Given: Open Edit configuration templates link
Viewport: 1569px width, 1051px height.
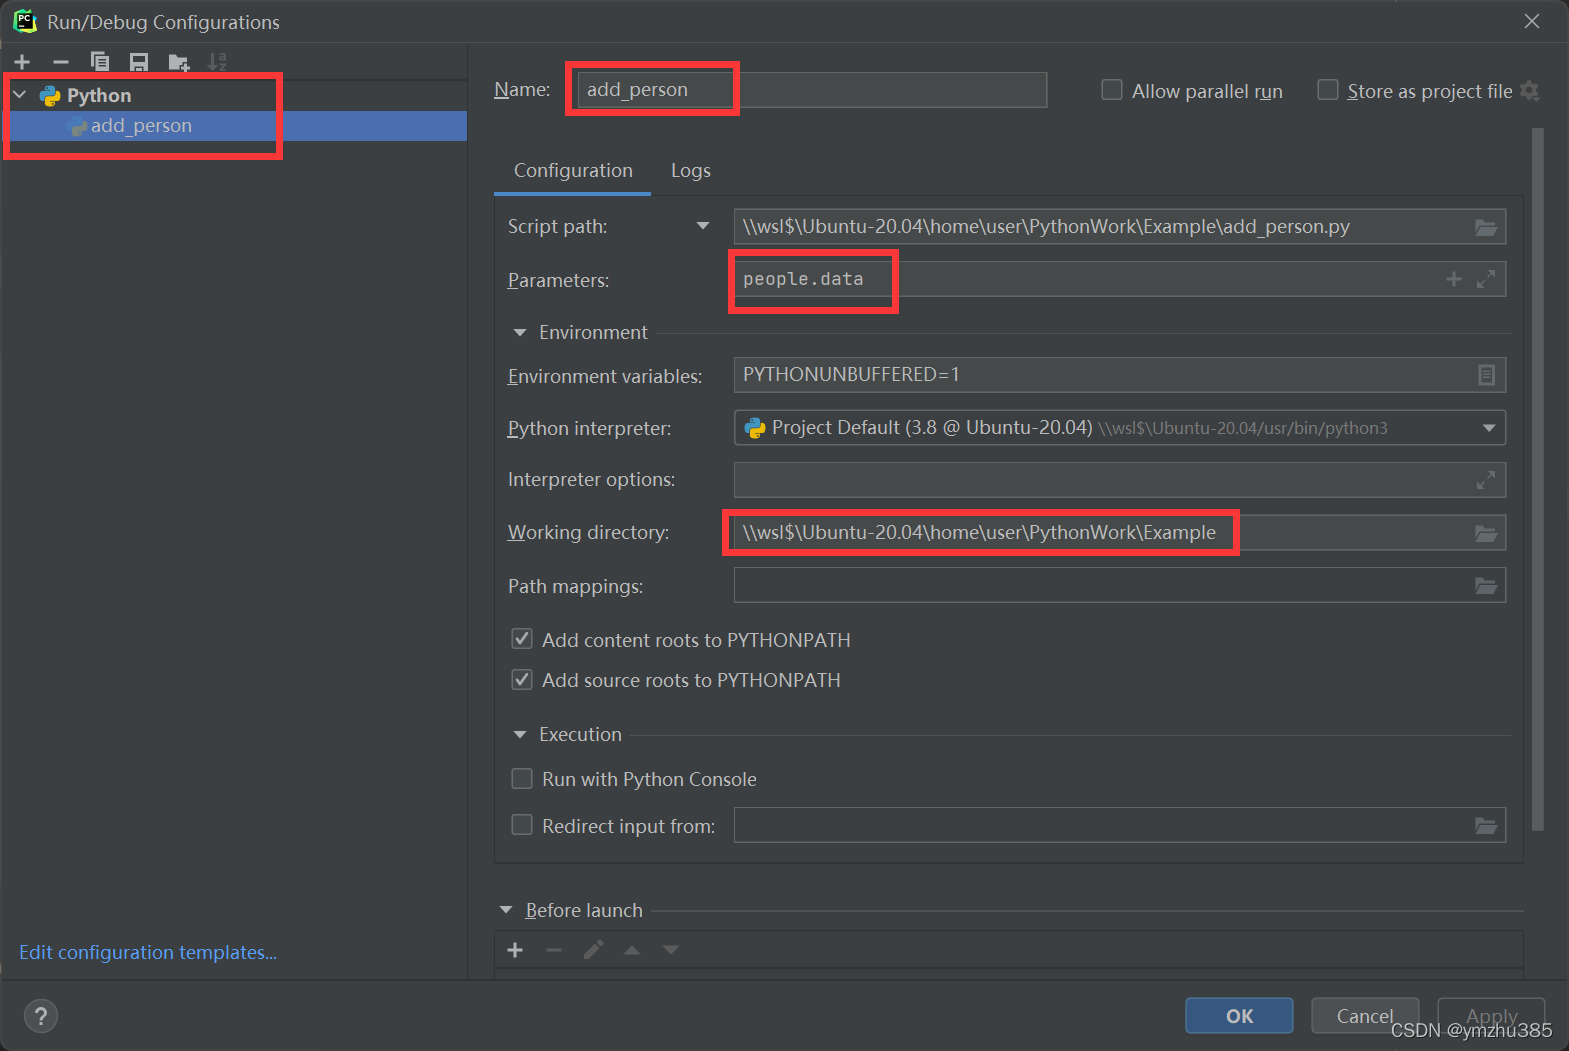Looking at the screenshot, I should coord(148,952).
